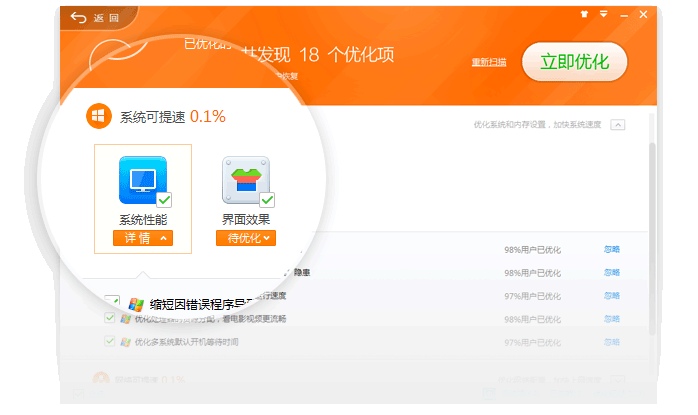Screen dimensions: 698x415
Task: Collapse the 详情 dropdown under 系统性能
Action: [142, 238]
